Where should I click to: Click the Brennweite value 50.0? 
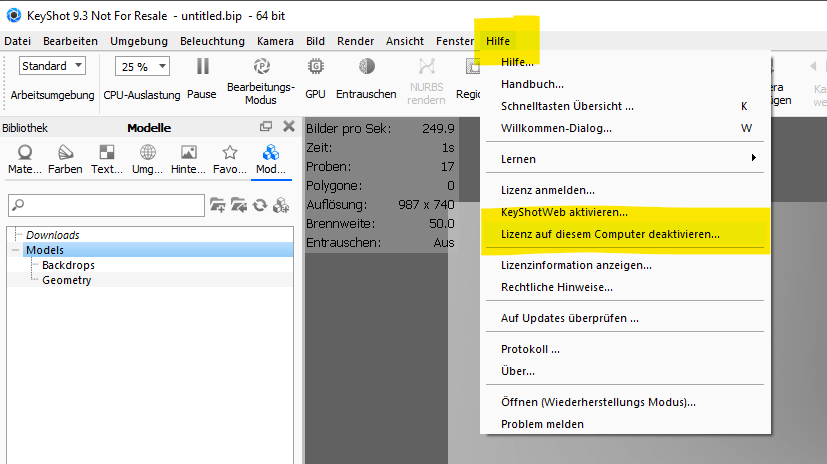(441, 224)
